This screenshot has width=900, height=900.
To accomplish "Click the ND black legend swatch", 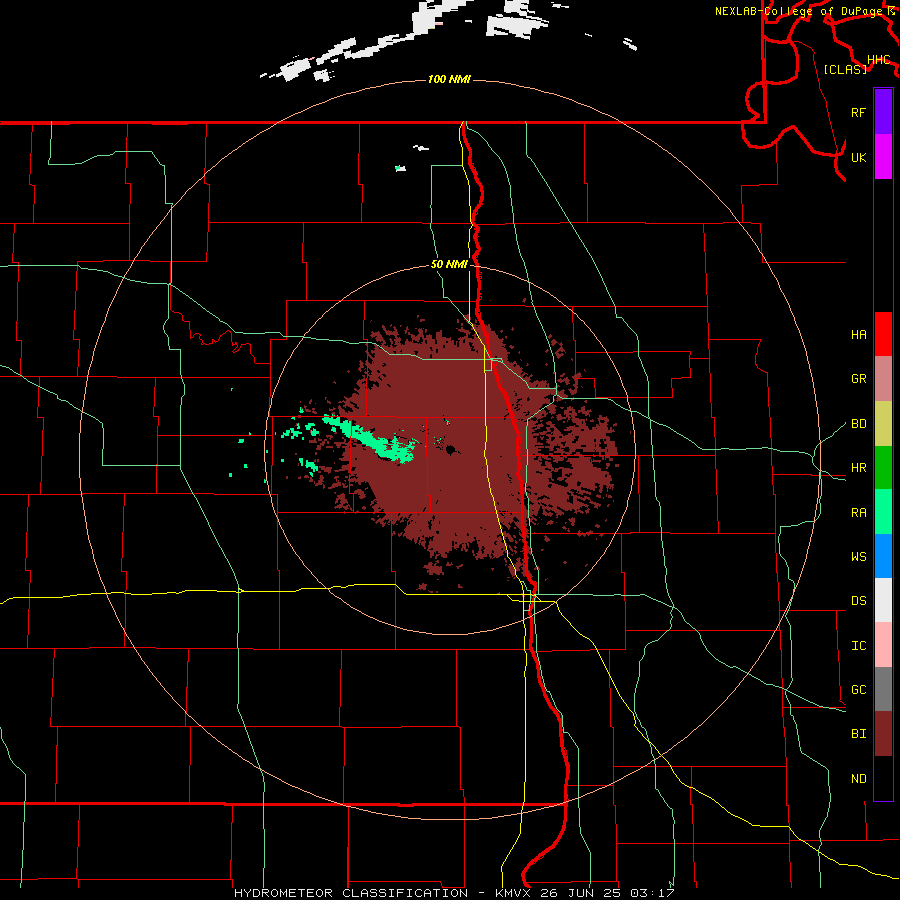I will (883, 778).
